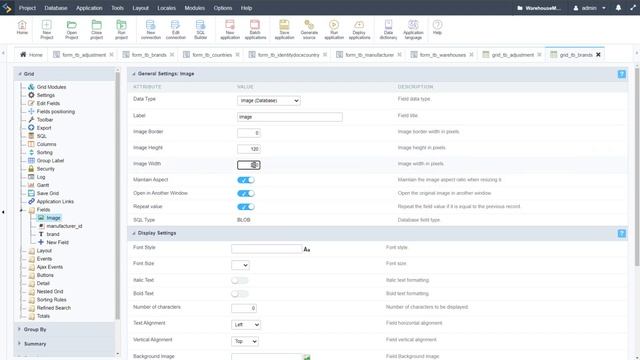Click the New application icon

pyautogui.click(x=230, y=30)
